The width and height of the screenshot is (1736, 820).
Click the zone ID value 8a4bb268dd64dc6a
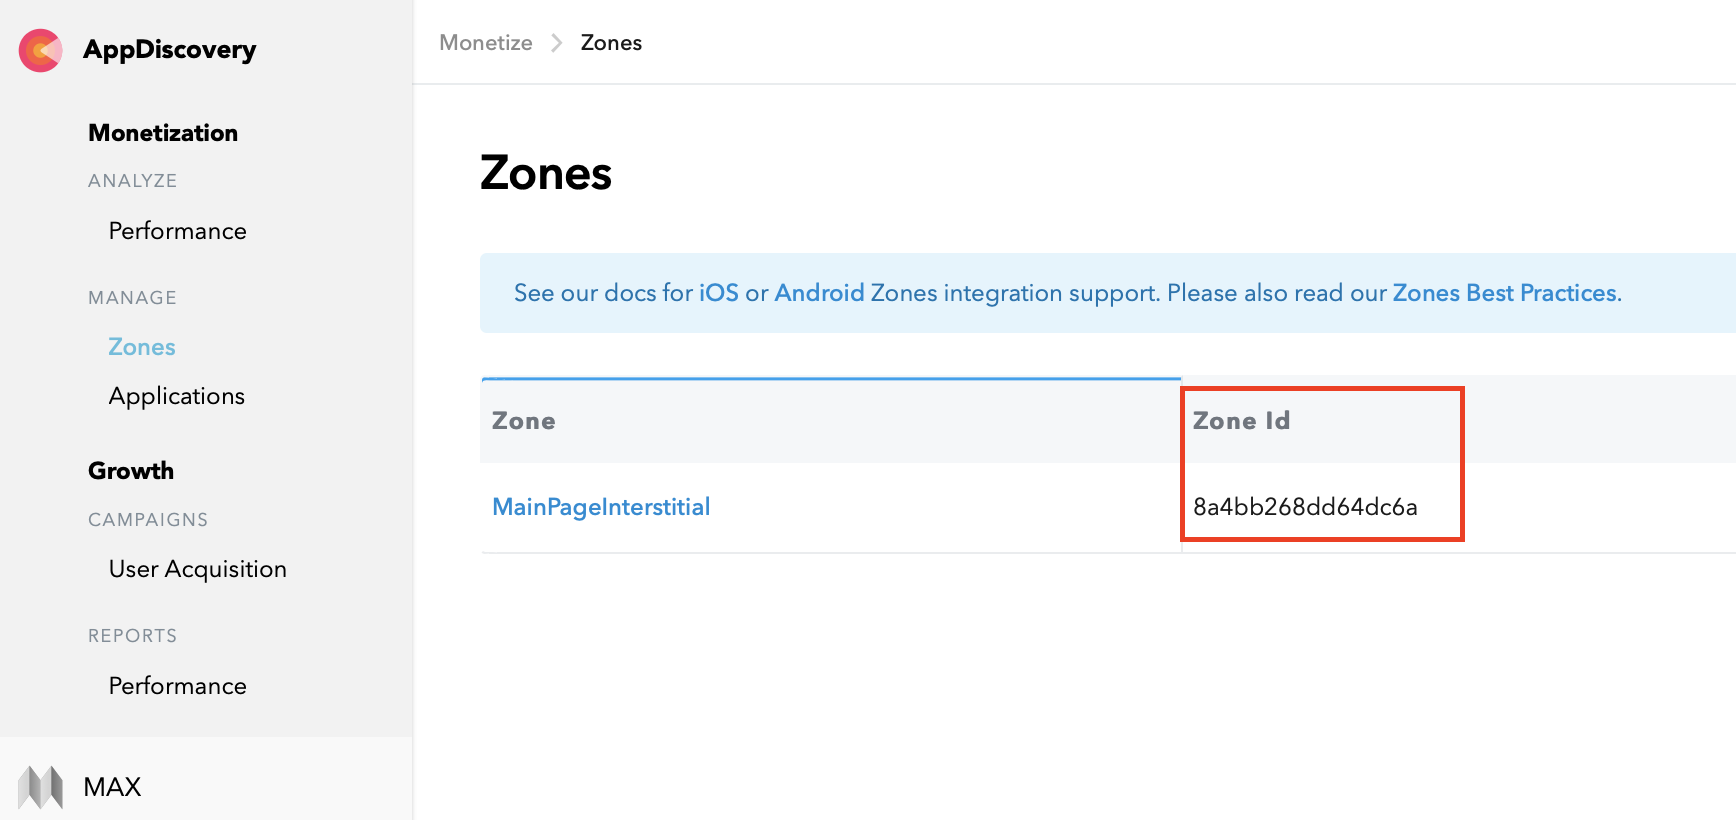tap(1305, 507)
